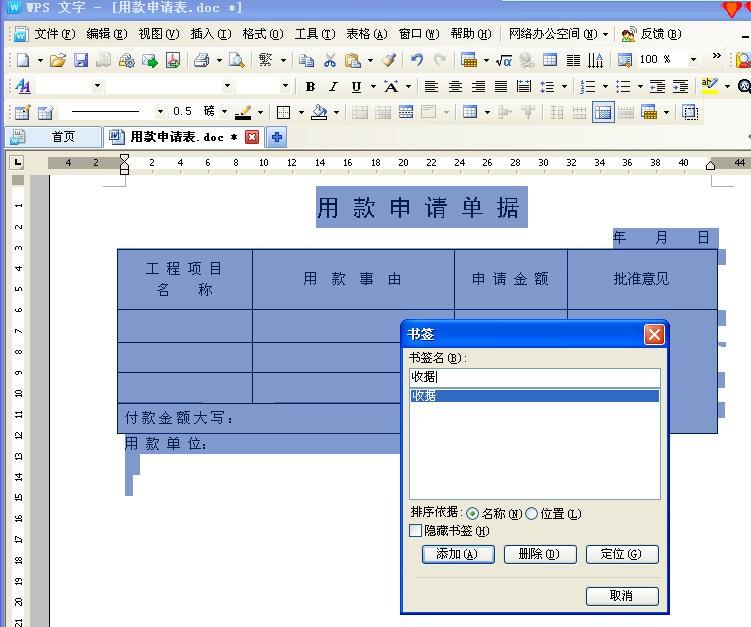This screenshot has height=627, width=751.
Task: Open the Format menu (格式)
Action: tap(262, 34)
